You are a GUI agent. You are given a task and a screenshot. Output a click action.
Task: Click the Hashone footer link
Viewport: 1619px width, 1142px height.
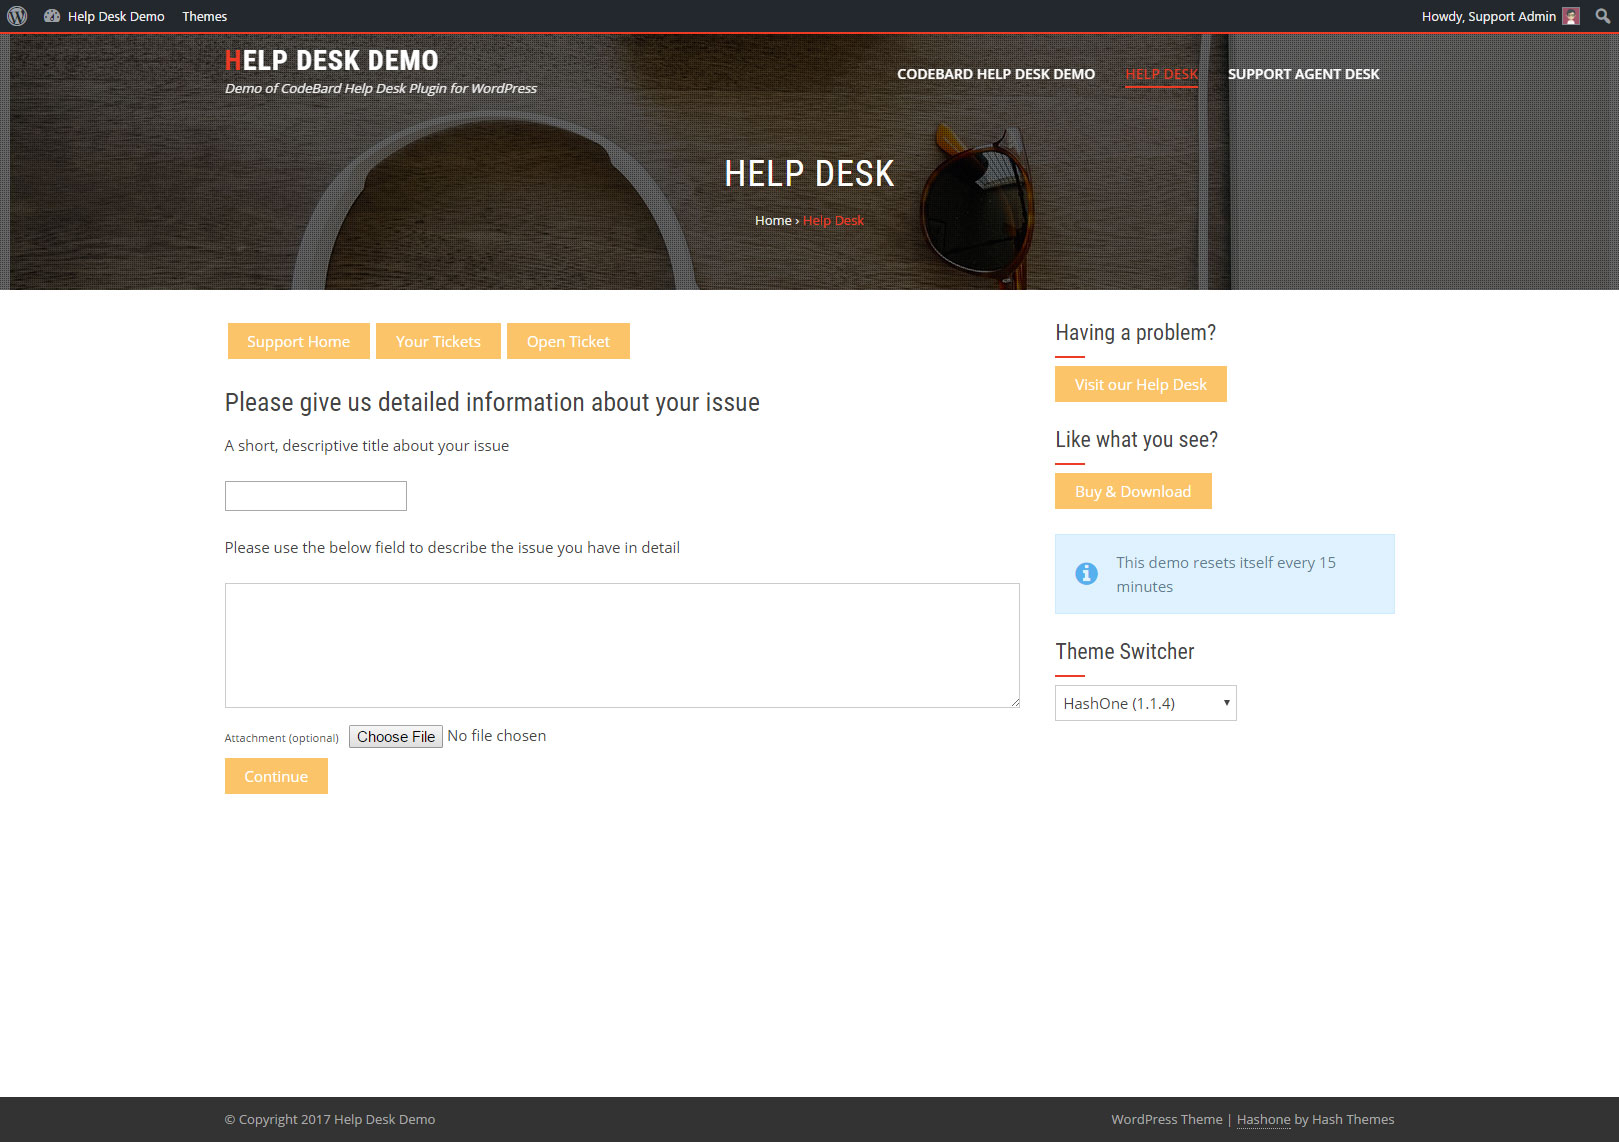click(x=1263, y=1120)
